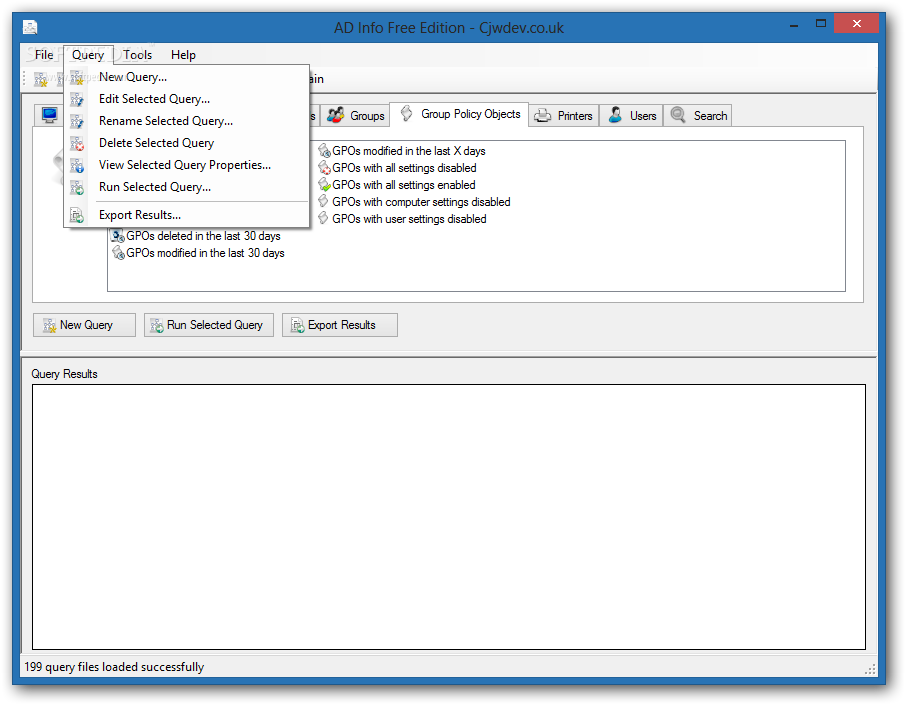Click the New Query menu icon
Image resolution: width=906 pixels, height=705 pixels.
77,77
